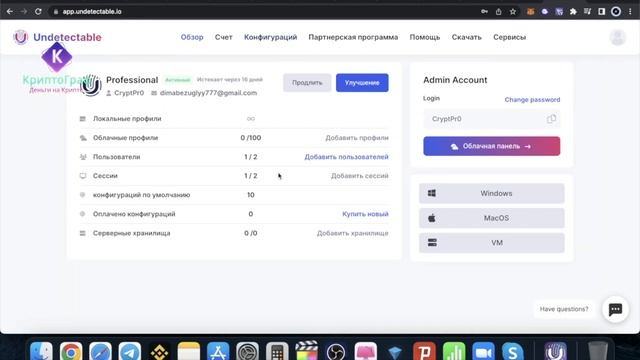The height and width of the screenshot is (360, 640).
Task: Open Calculator from the dock
Action: point(277,351)
